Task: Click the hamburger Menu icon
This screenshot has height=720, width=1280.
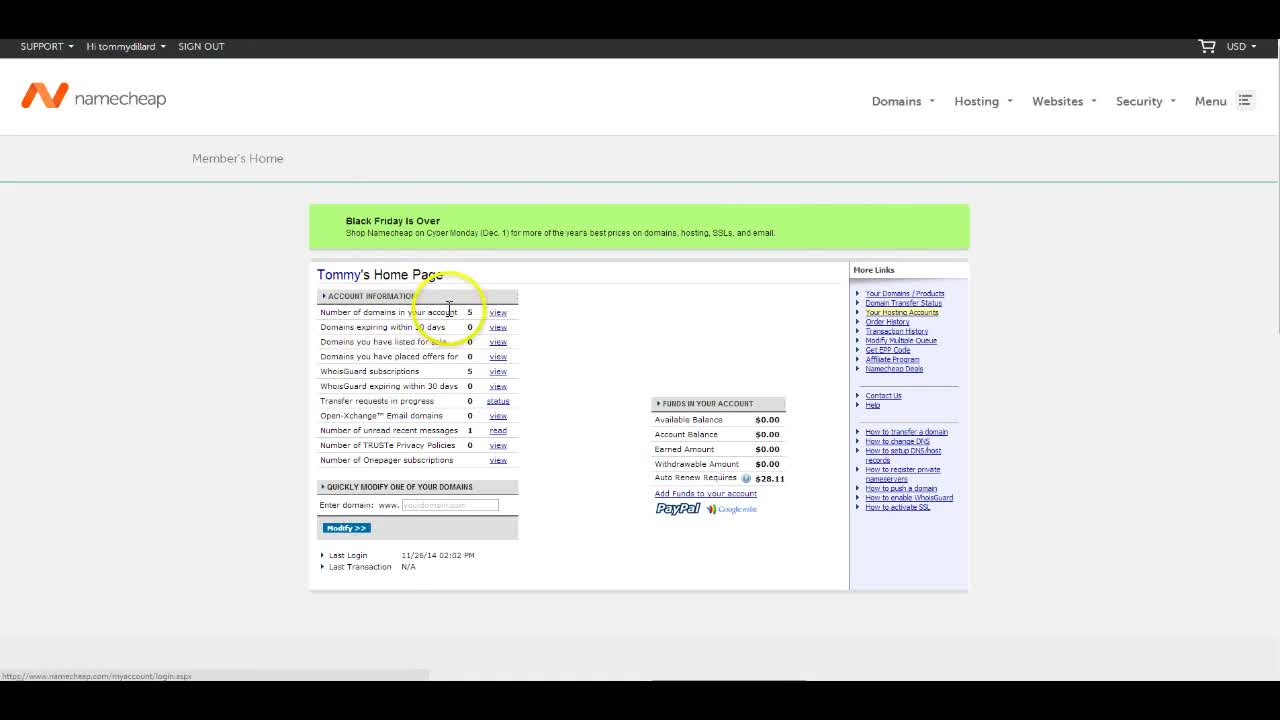Action: 1245,100
